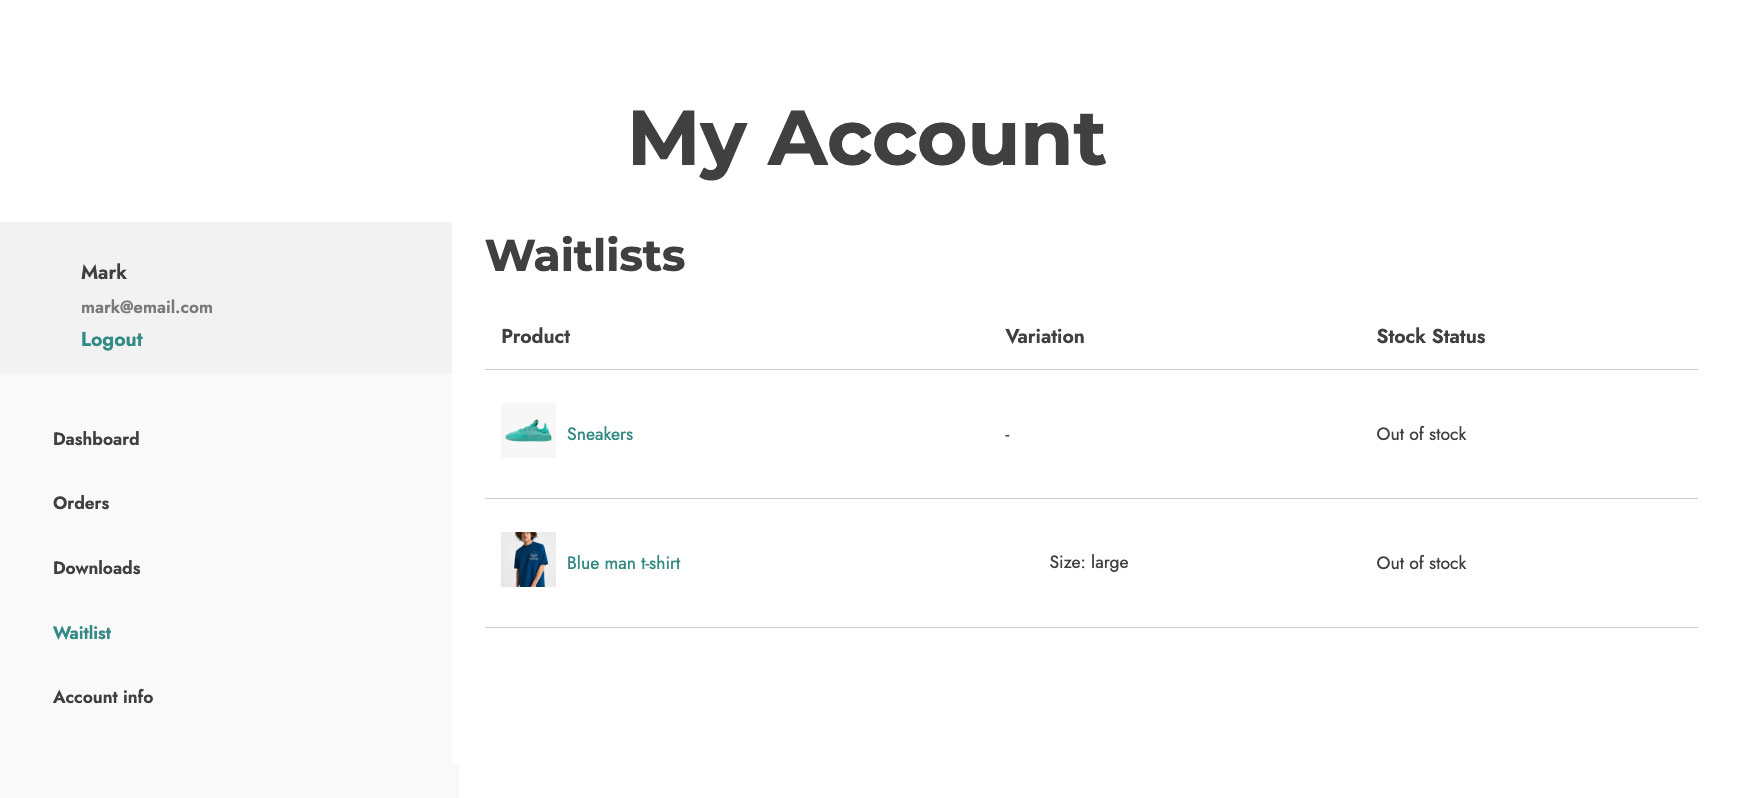Show the Downloads section
1742x798 pixels.
tap(97, 568)
